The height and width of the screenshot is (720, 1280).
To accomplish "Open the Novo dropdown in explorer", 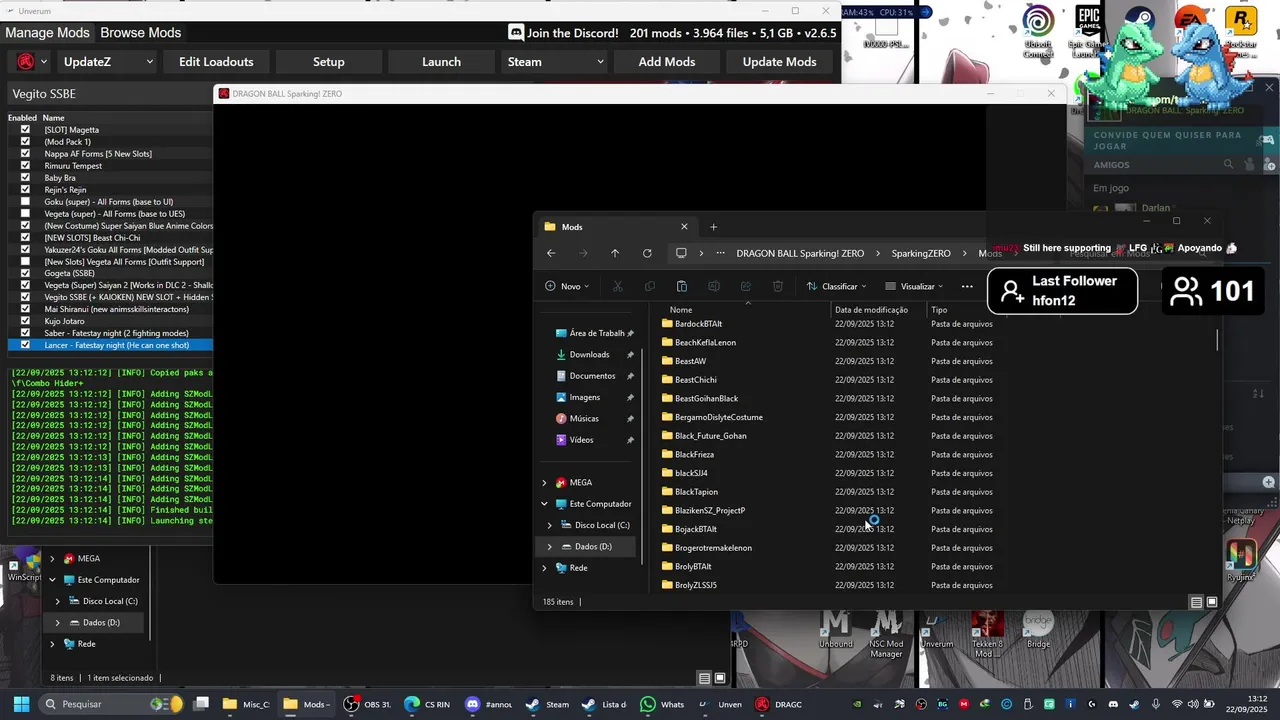I will [567, 286].
